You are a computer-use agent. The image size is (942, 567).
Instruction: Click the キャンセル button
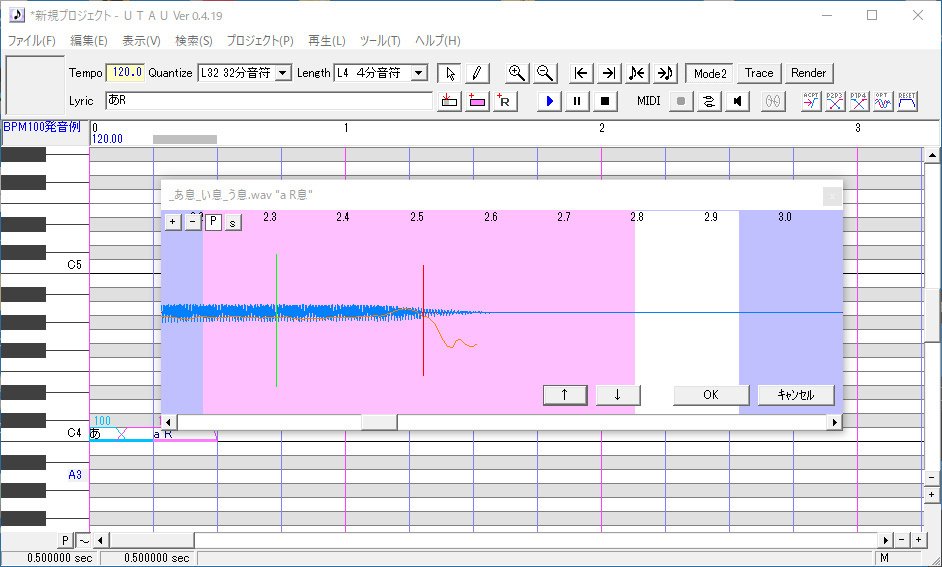796,395
